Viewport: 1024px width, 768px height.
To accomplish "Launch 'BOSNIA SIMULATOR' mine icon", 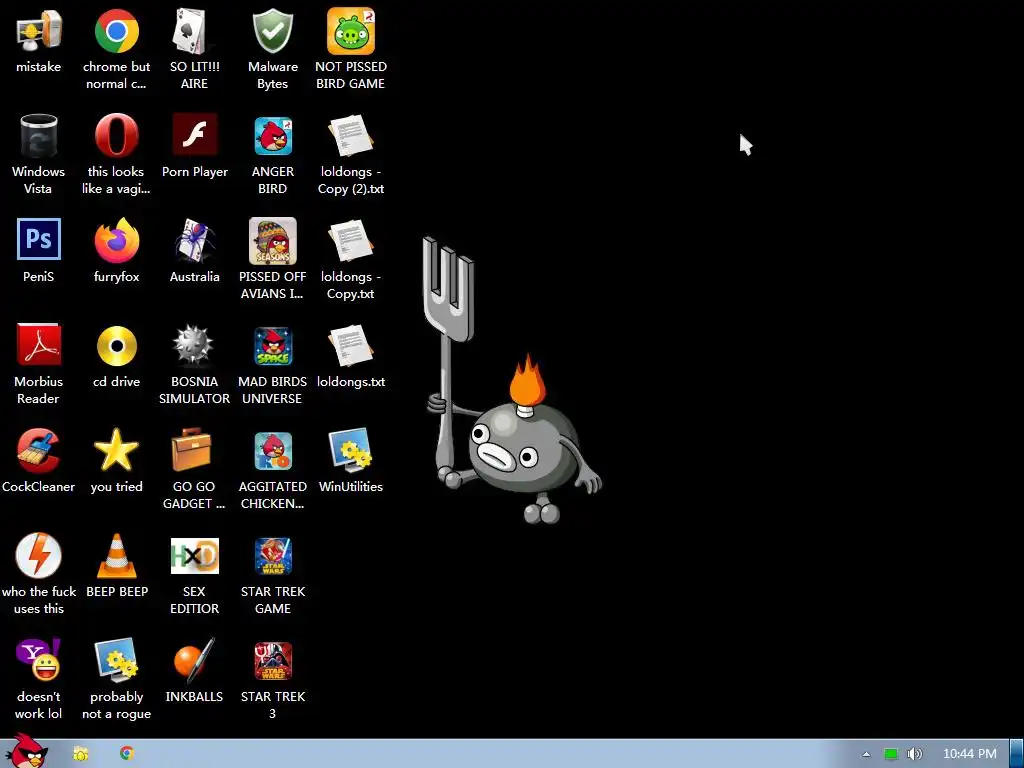I will pos(194,345).
